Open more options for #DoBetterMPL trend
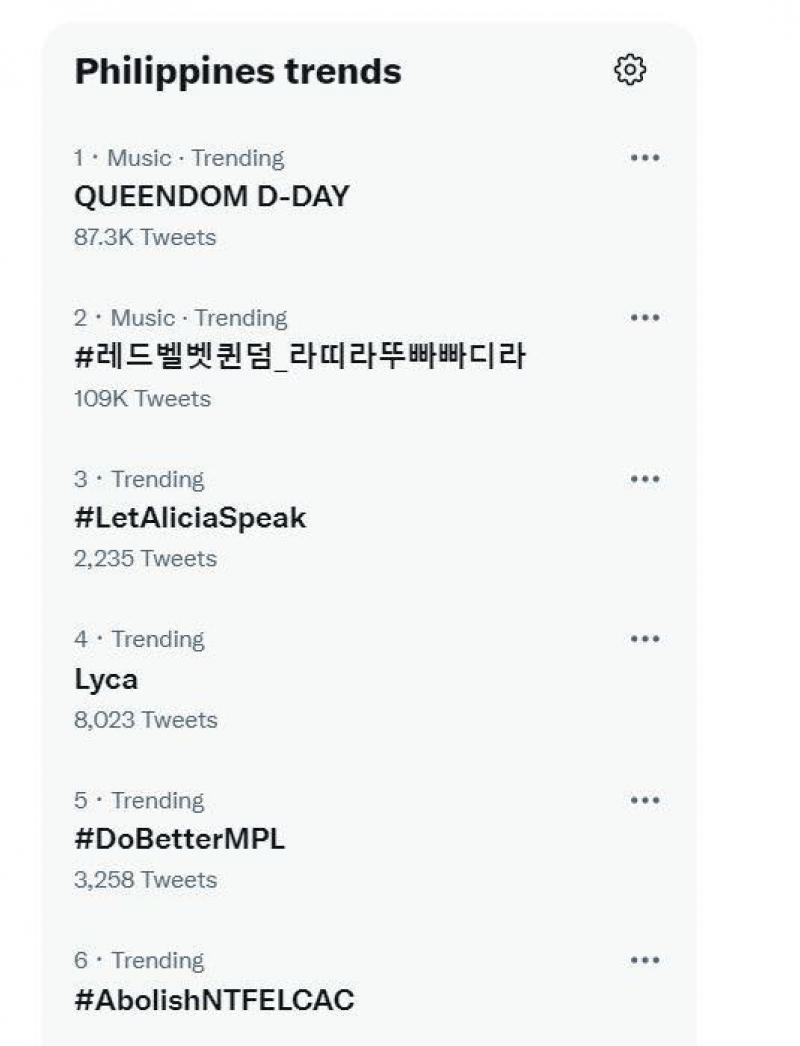The width and height of the screenshot is (800, 1046). click(645, 800)
